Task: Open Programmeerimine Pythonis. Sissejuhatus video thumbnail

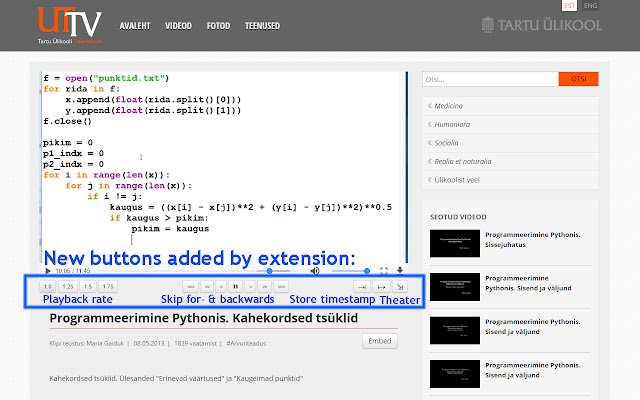Action: pyautogui.click(x=455, y=243)
